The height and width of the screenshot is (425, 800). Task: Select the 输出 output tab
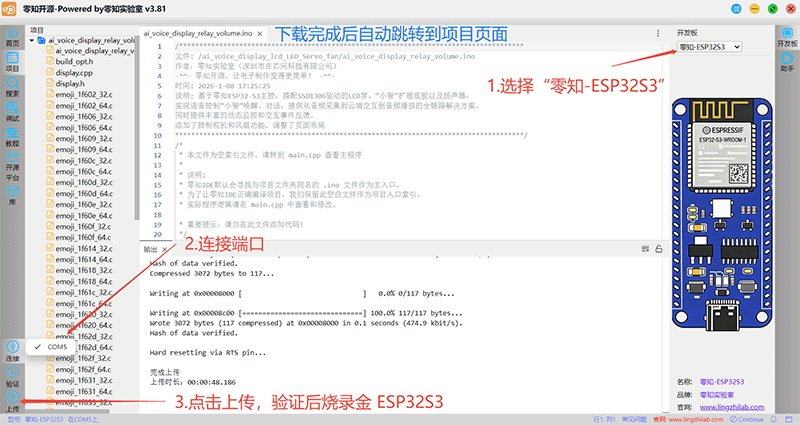pos(150,249)
